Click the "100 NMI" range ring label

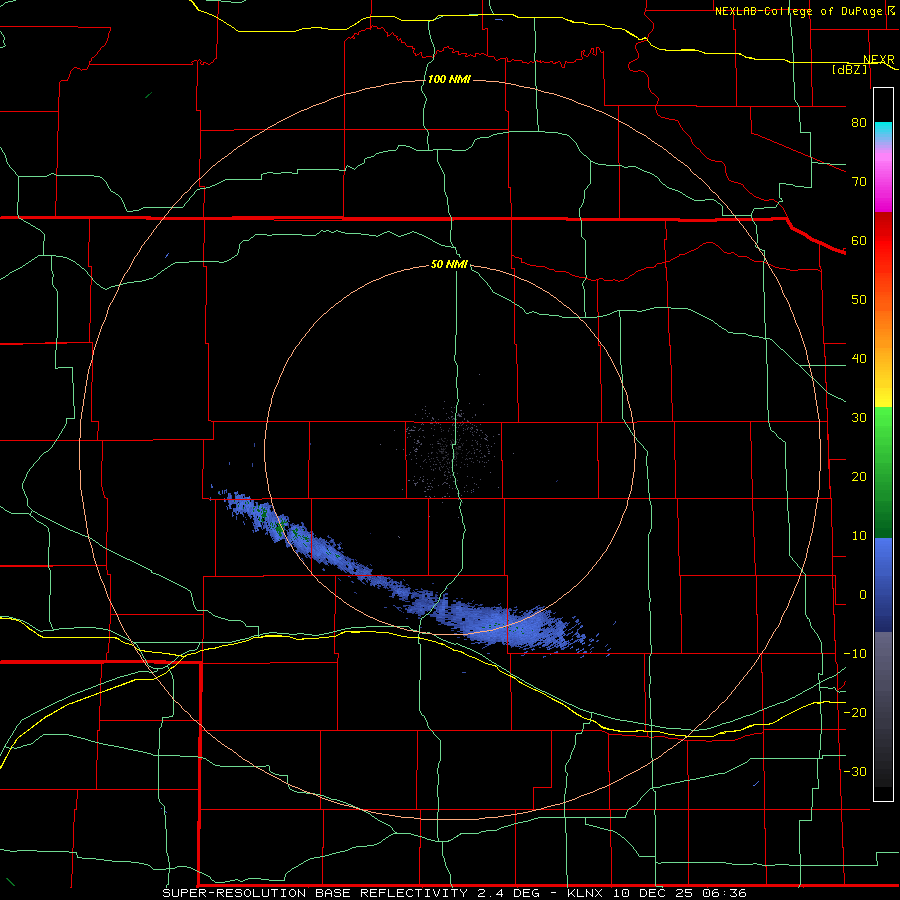pyautogui.click(x=449, y=79)
